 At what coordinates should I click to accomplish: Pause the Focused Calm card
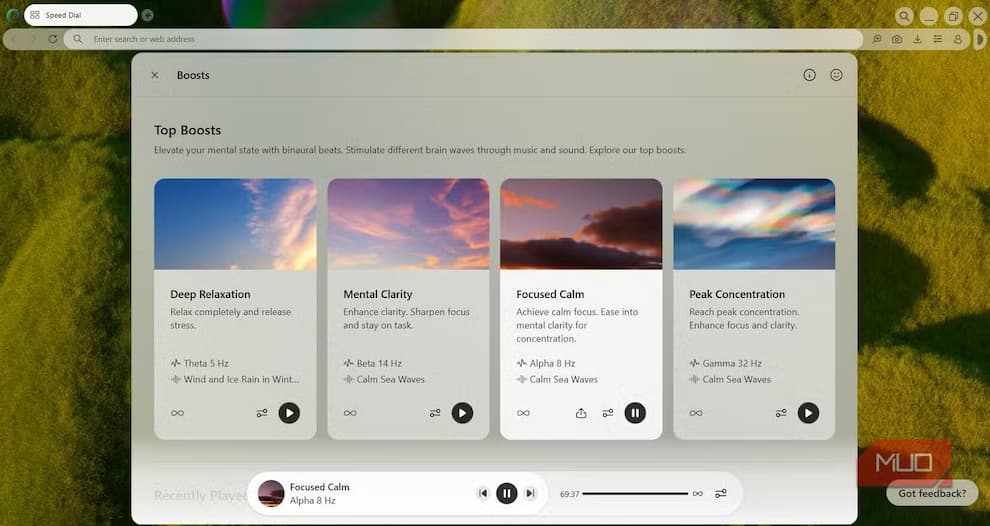(635, 412)
